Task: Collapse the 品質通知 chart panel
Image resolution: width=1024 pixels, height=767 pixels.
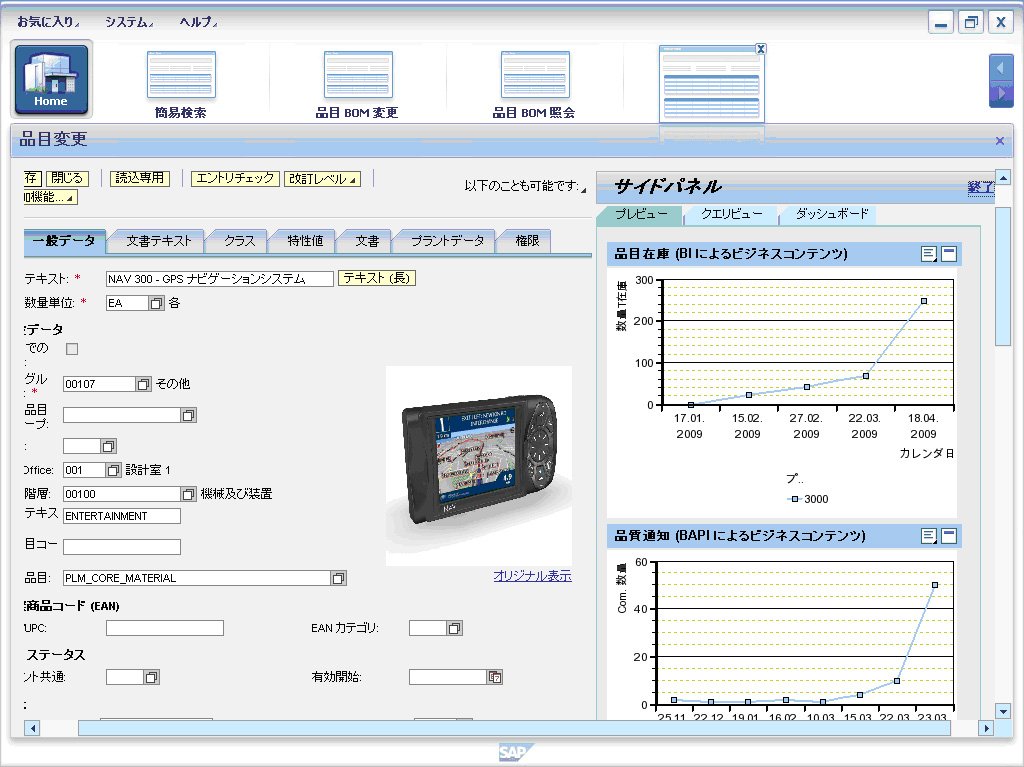Action: (x=949, y=536)
